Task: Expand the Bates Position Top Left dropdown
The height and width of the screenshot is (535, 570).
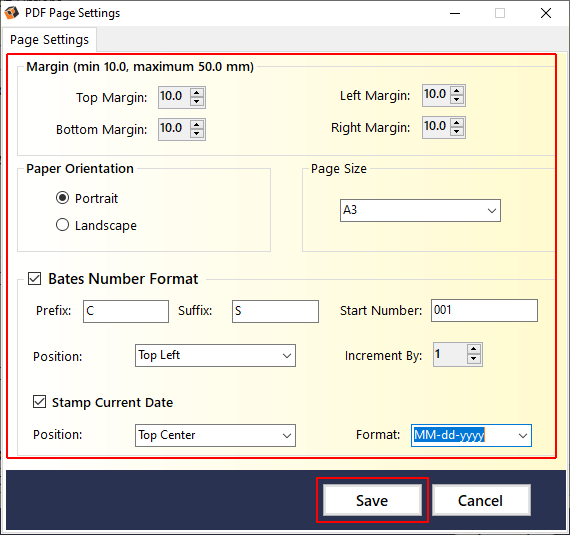Action: coord(215,355)
